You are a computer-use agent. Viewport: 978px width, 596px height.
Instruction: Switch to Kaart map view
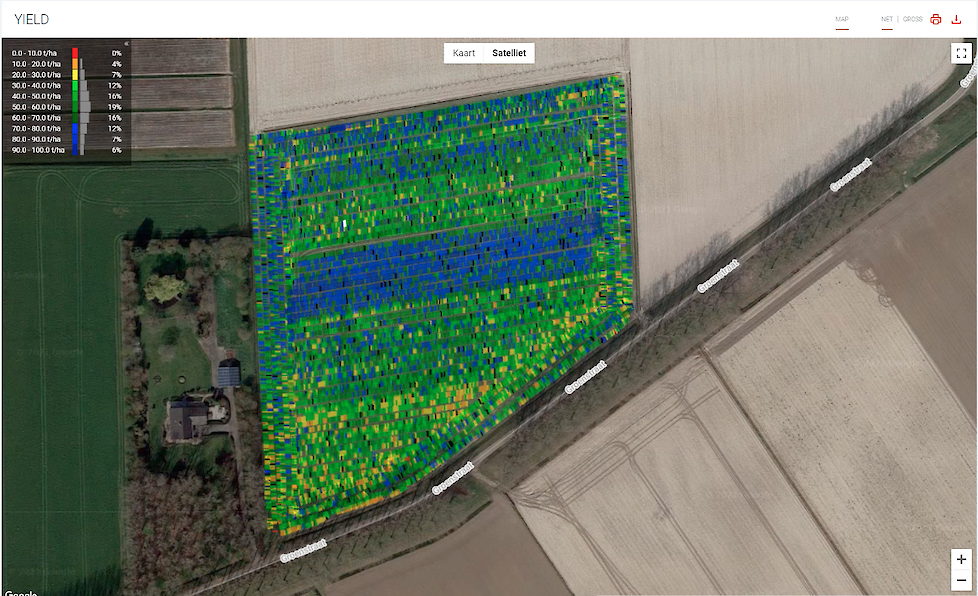coord(464,53)
